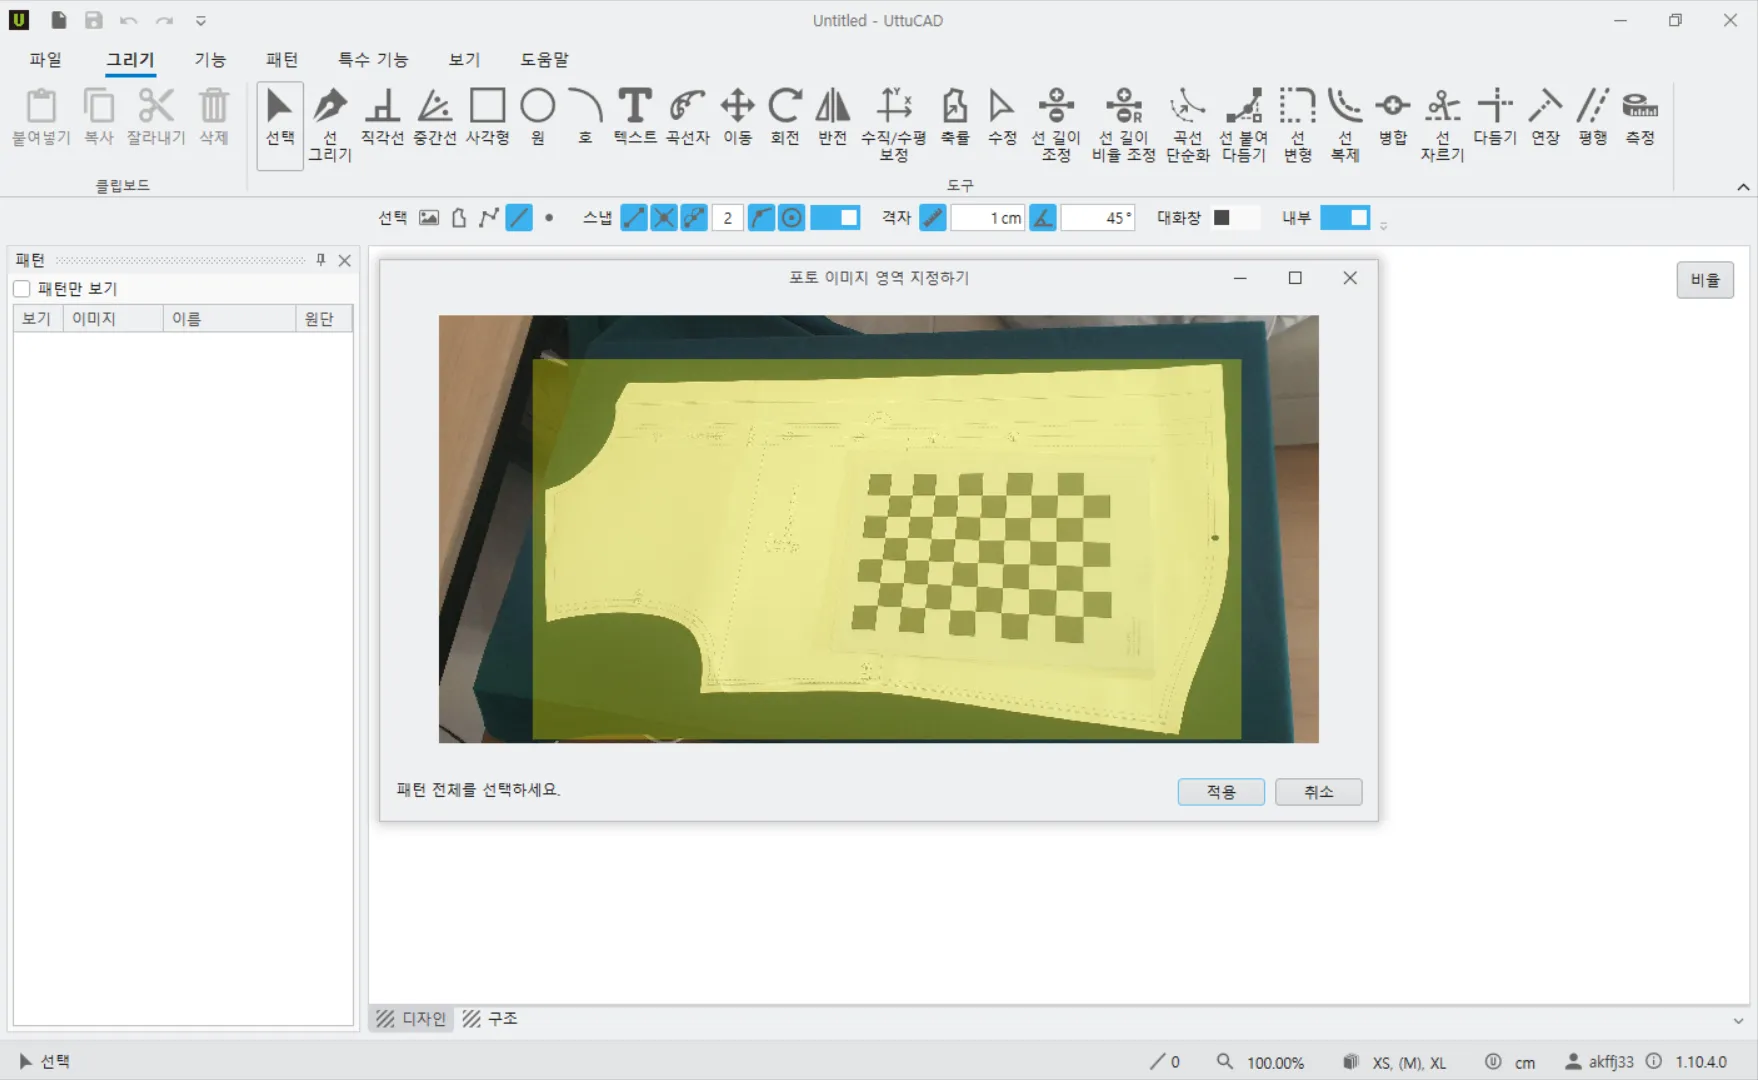The image size is (1758, 1080).
Task: Select the 선 복제 tool
Action: 1345,125
